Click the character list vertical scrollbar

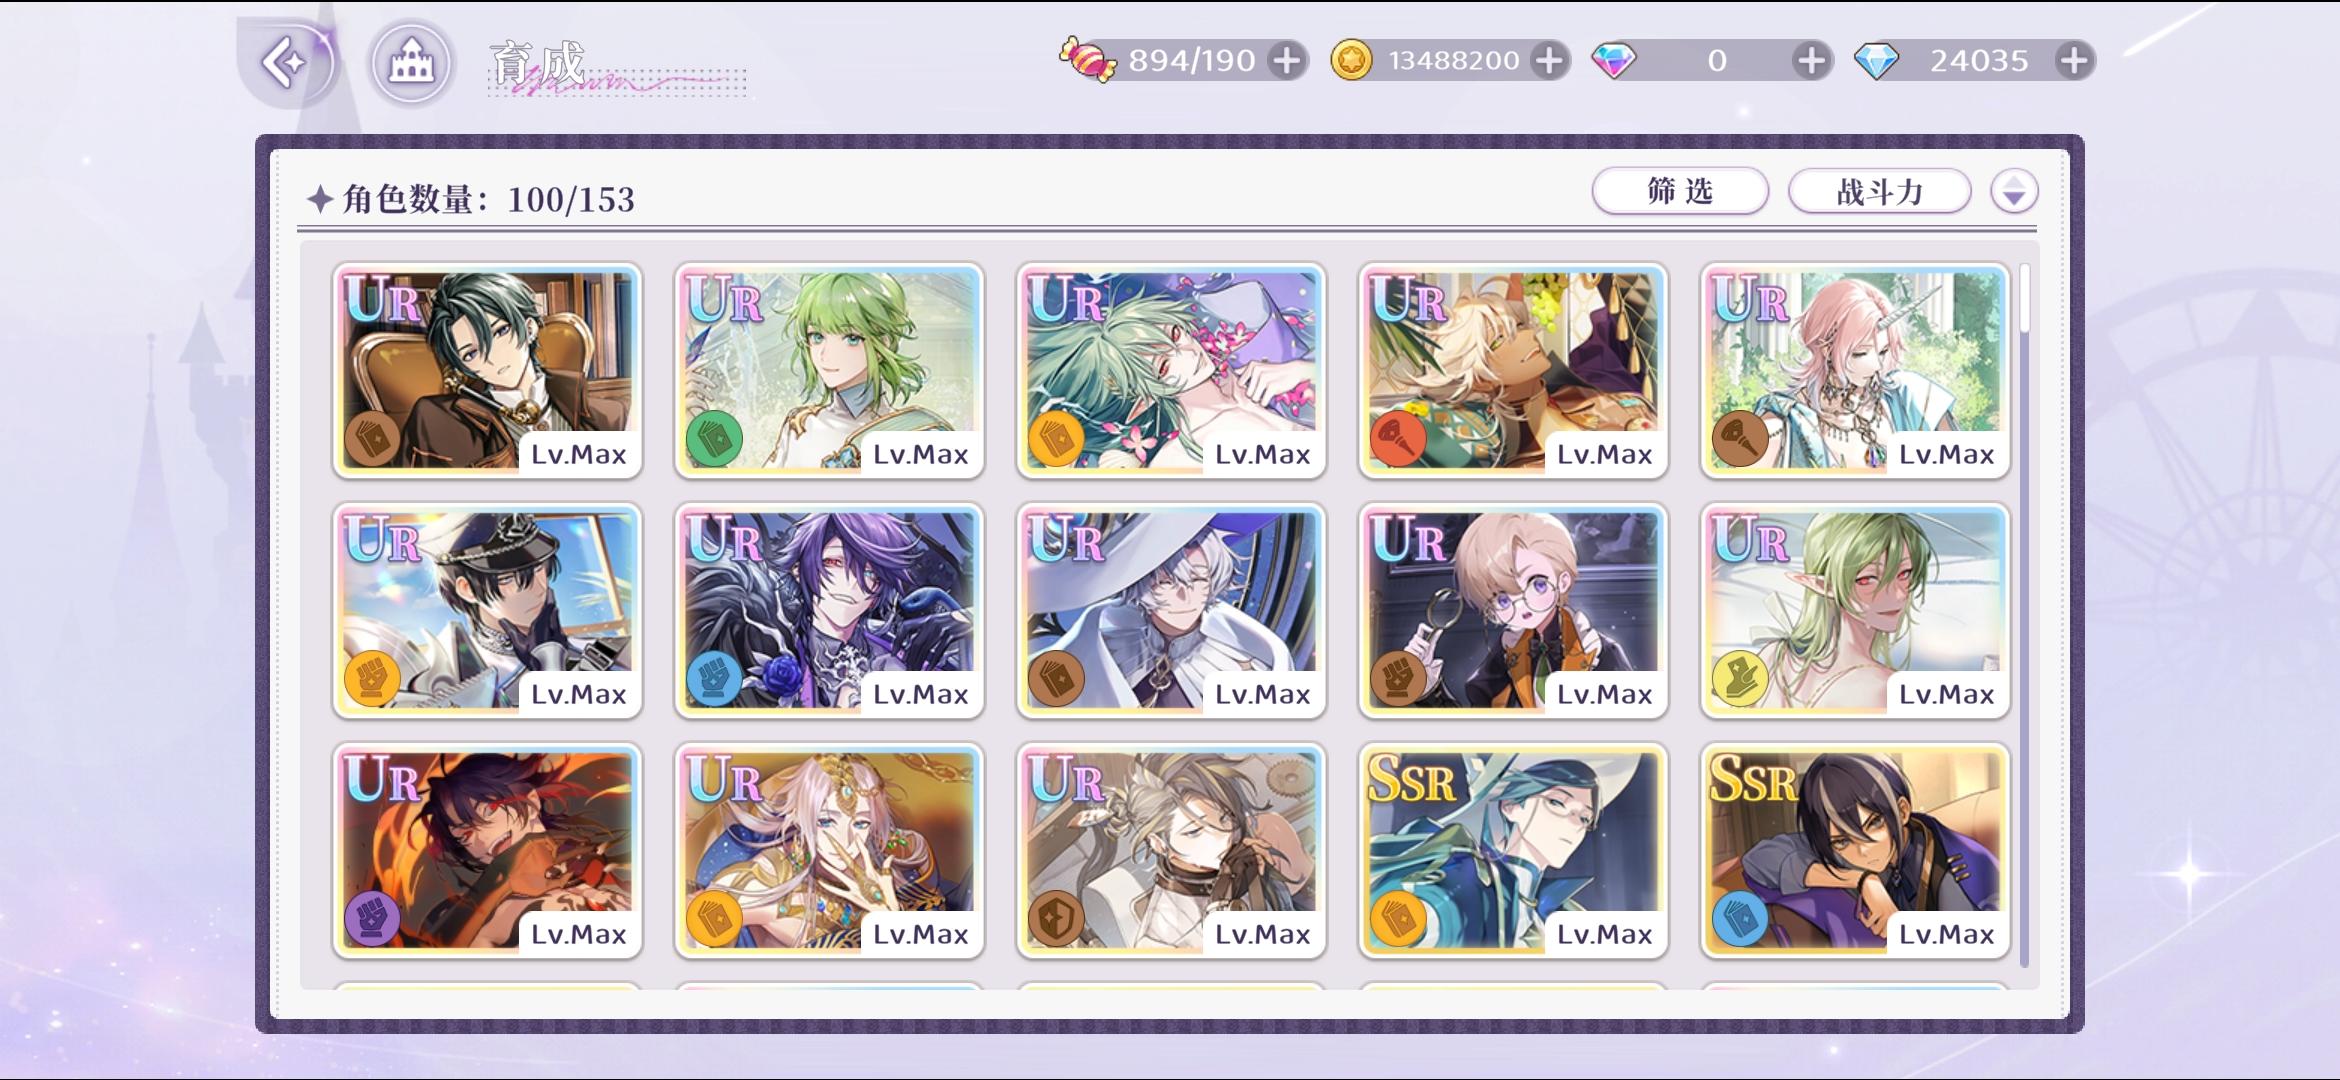click(x=2025, y=615)
